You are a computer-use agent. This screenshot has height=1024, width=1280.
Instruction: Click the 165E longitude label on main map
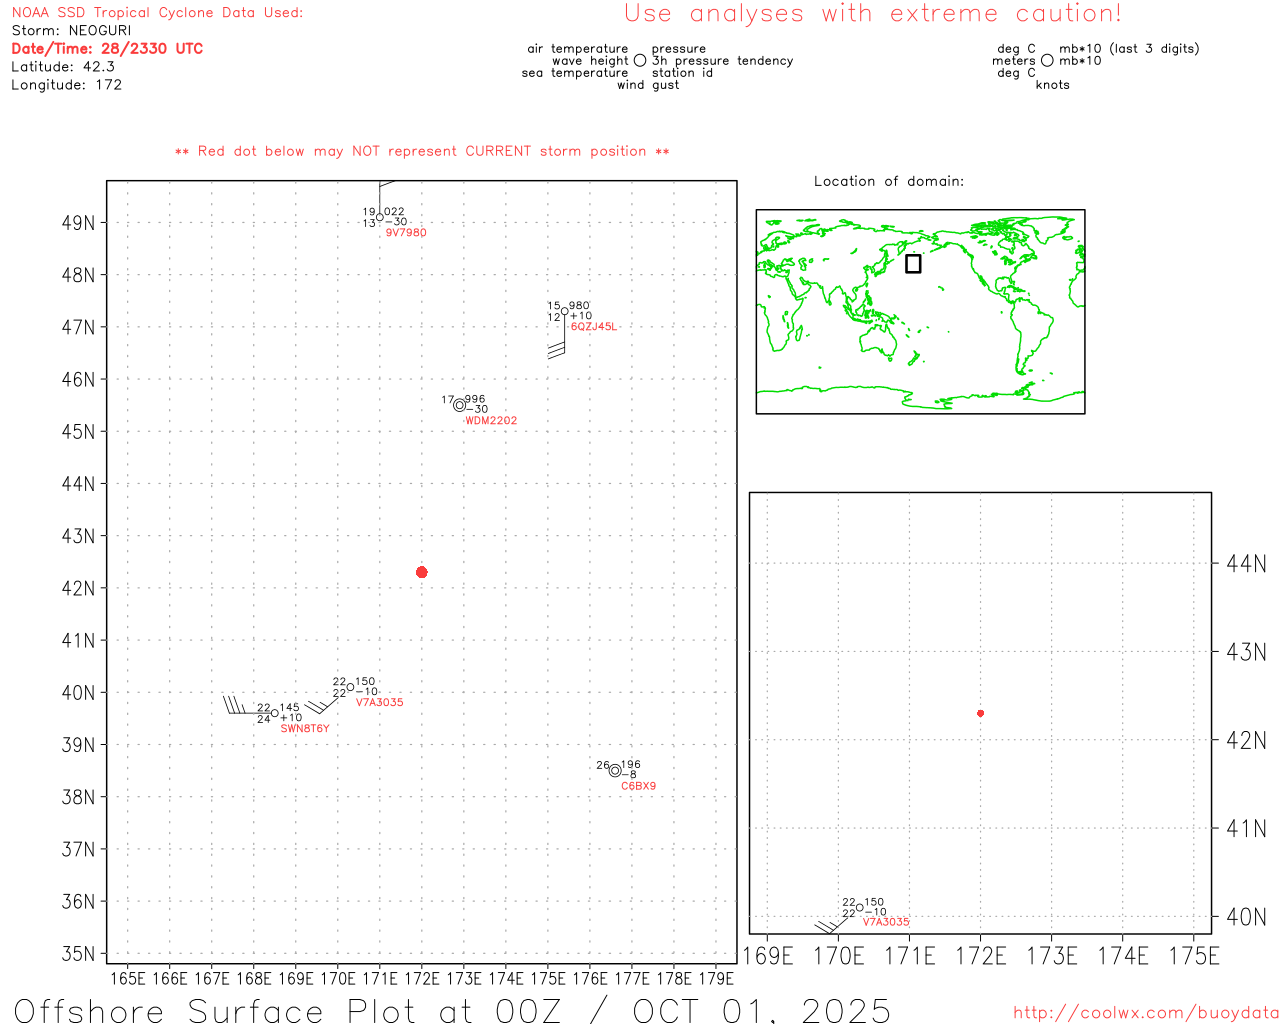tap(128, 978)
